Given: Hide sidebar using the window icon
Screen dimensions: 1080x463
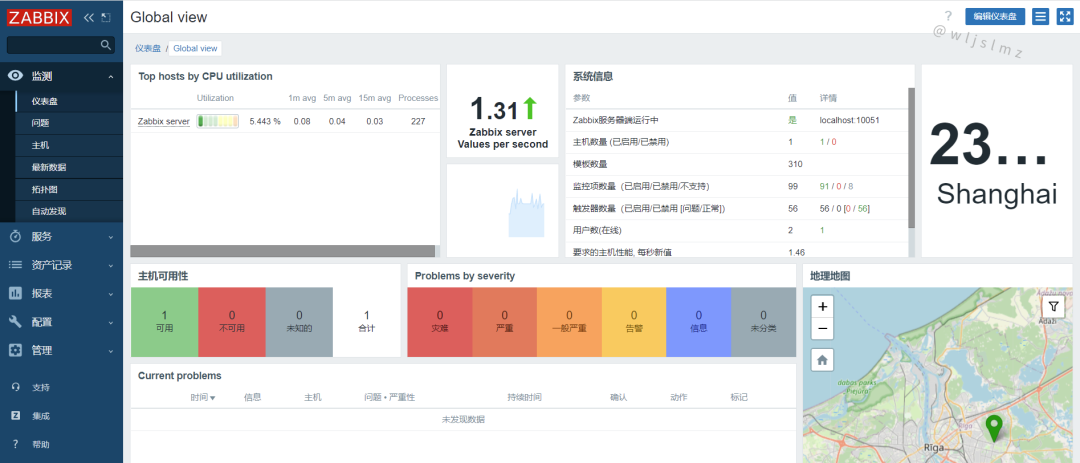Looking at the screenshot, I should coord(105,18).
